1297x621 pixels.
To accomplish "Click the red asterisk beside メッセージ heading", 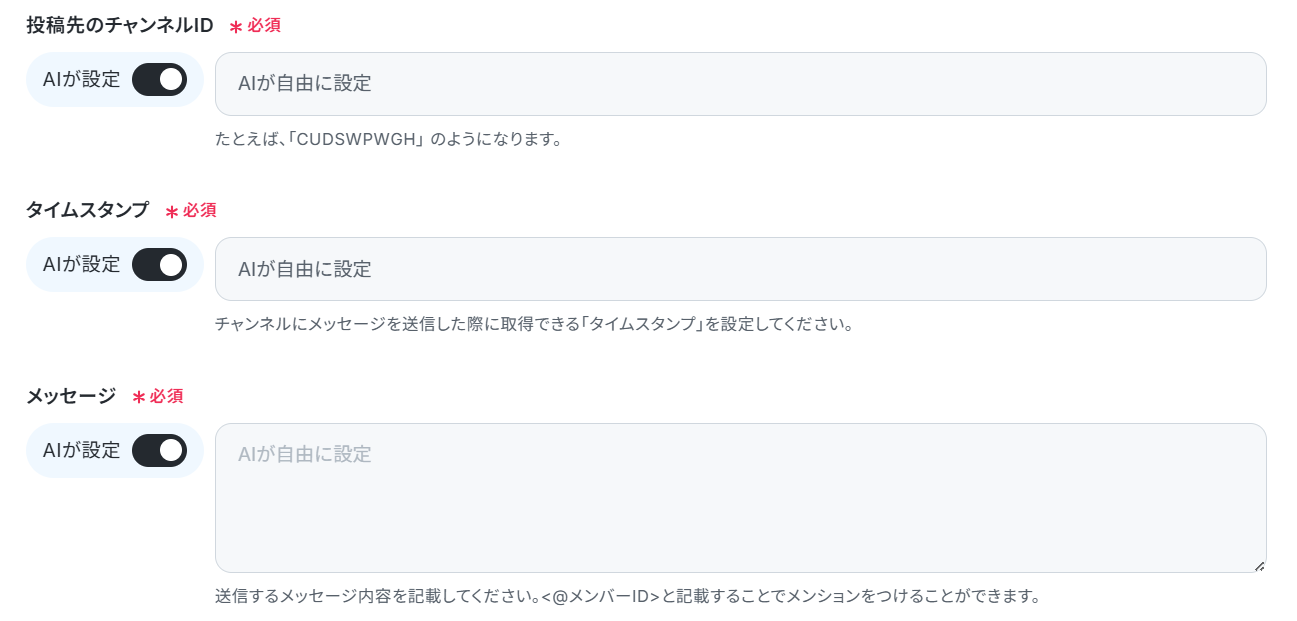I will (139, 398).
